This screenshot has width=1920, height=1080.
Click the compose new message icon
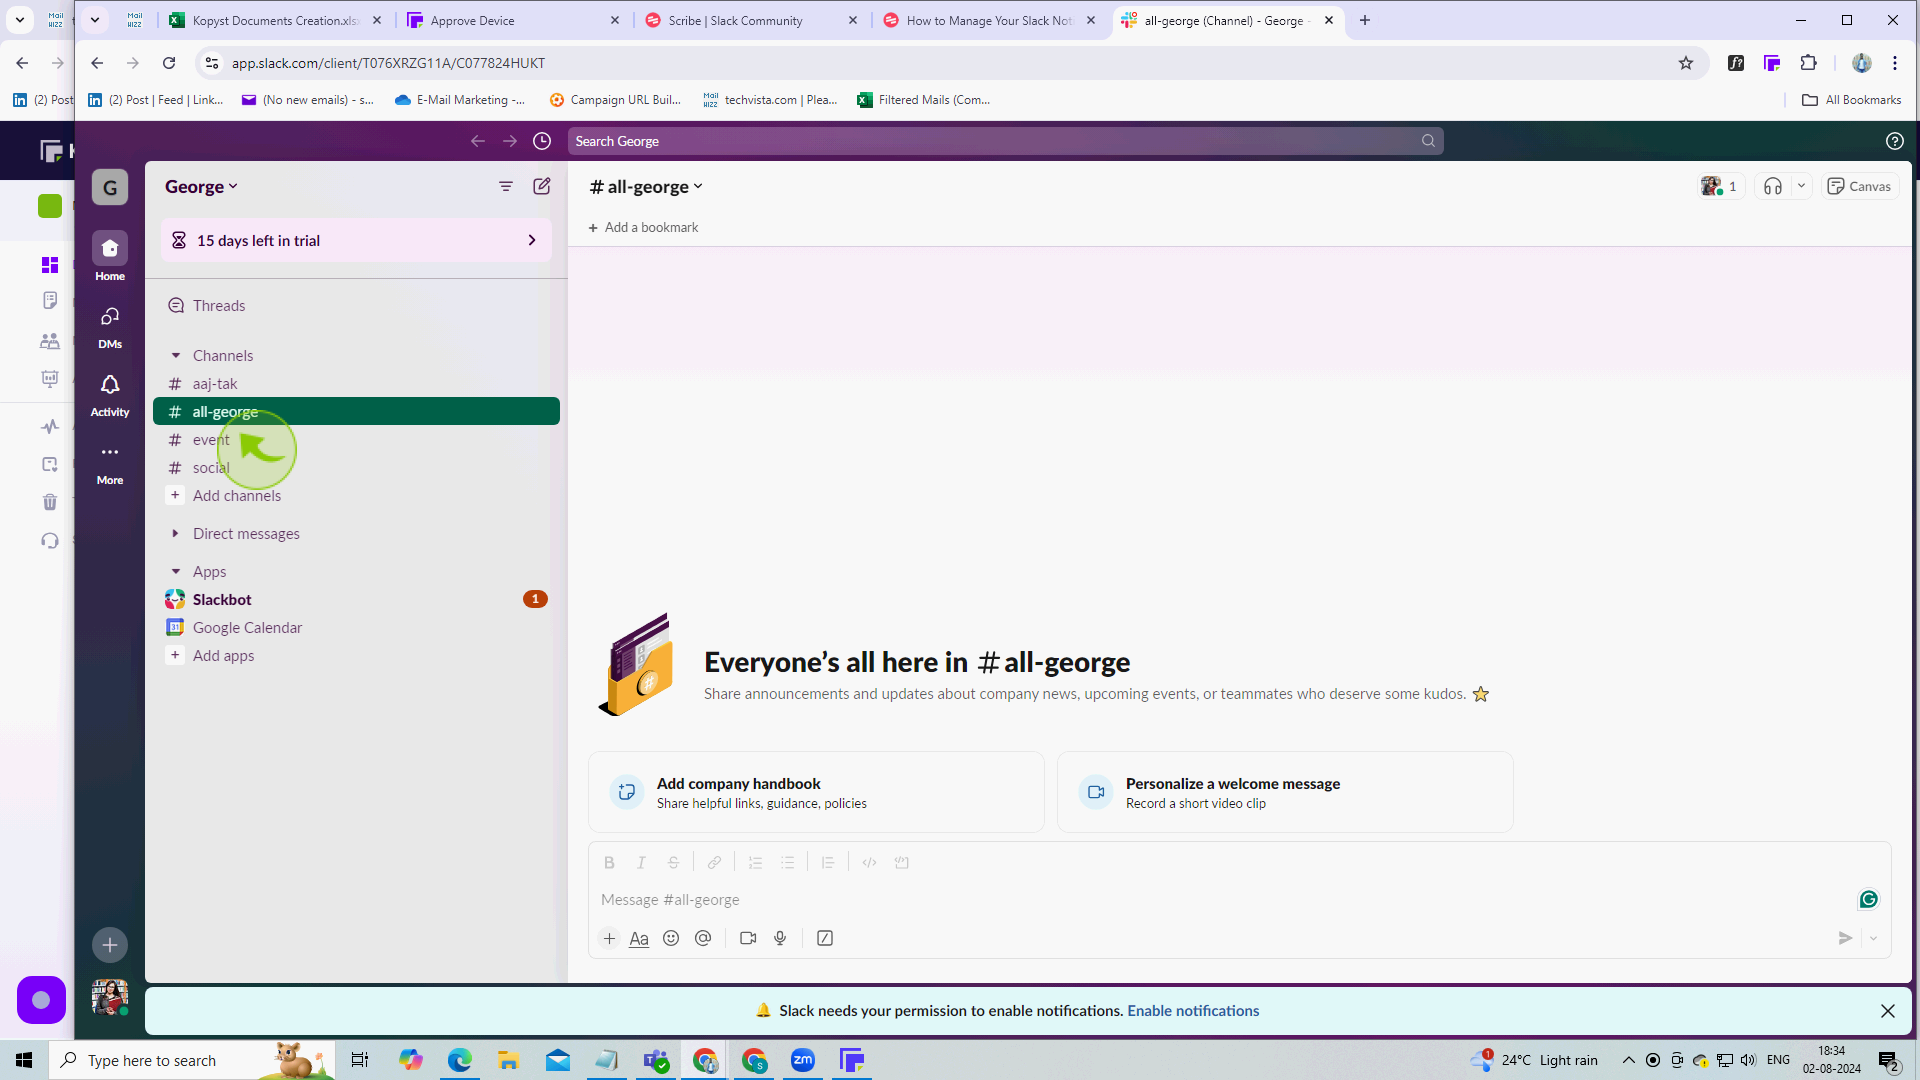pyautogui.click(x=542, y=186)
